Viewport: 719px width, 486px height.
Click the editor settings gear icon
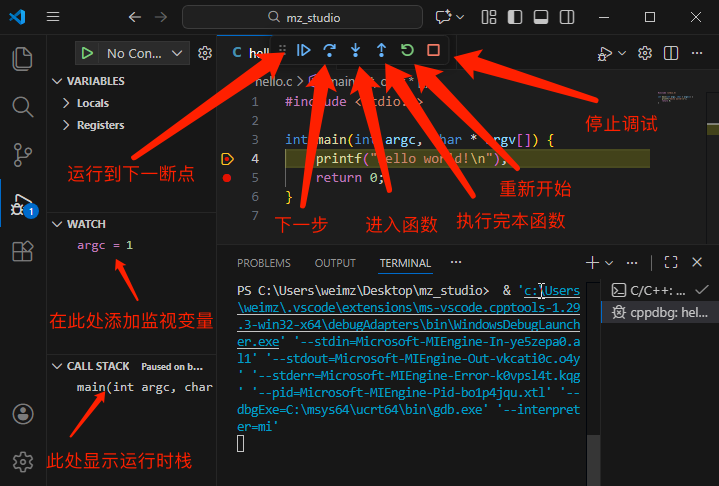point(645,53)
